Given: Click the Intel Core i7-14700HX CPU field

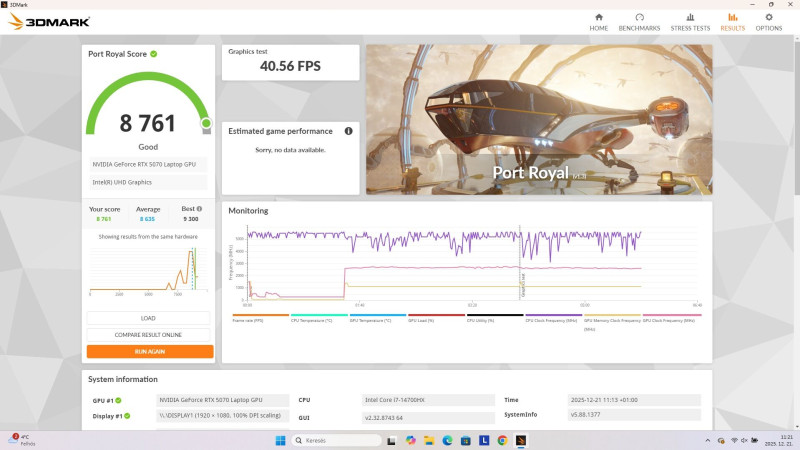Looking at the screenshot, I should point(428,400).
